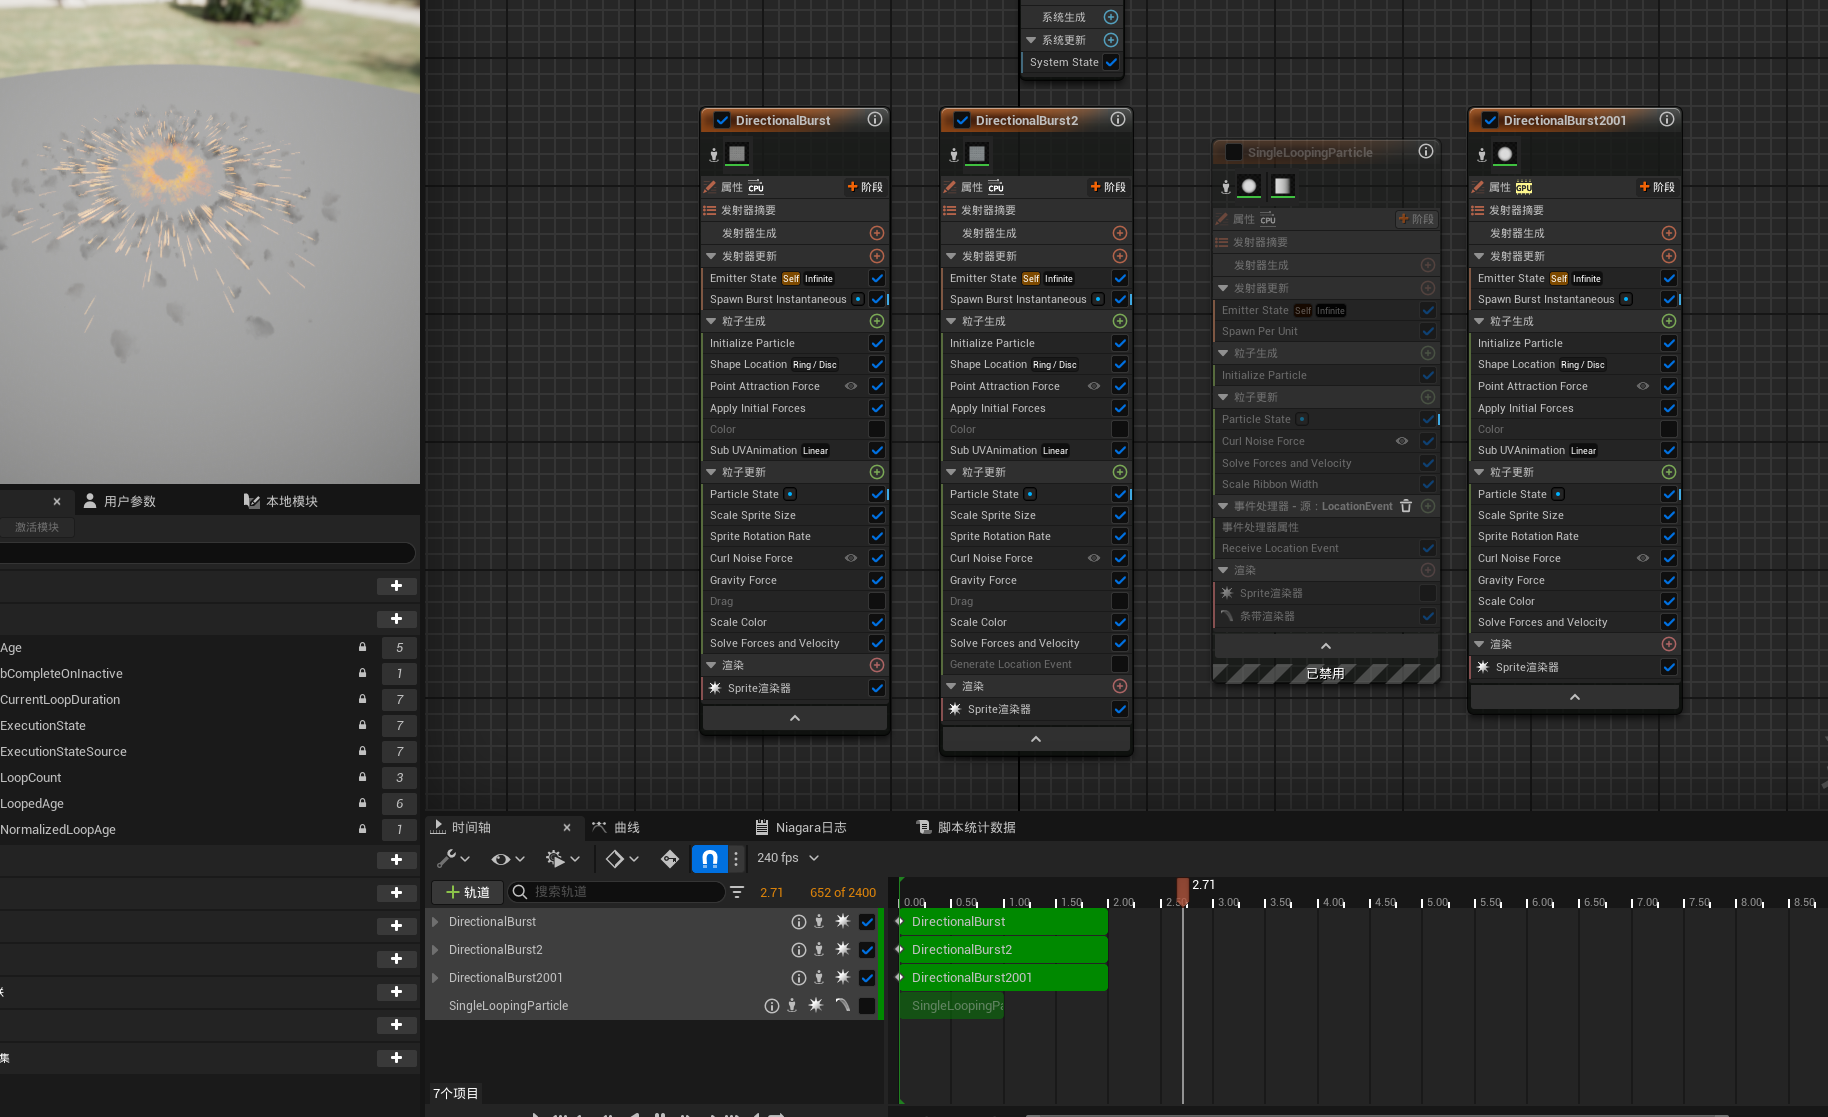
Task: Click the 轨道 add track button
Action: click(467, 892)
